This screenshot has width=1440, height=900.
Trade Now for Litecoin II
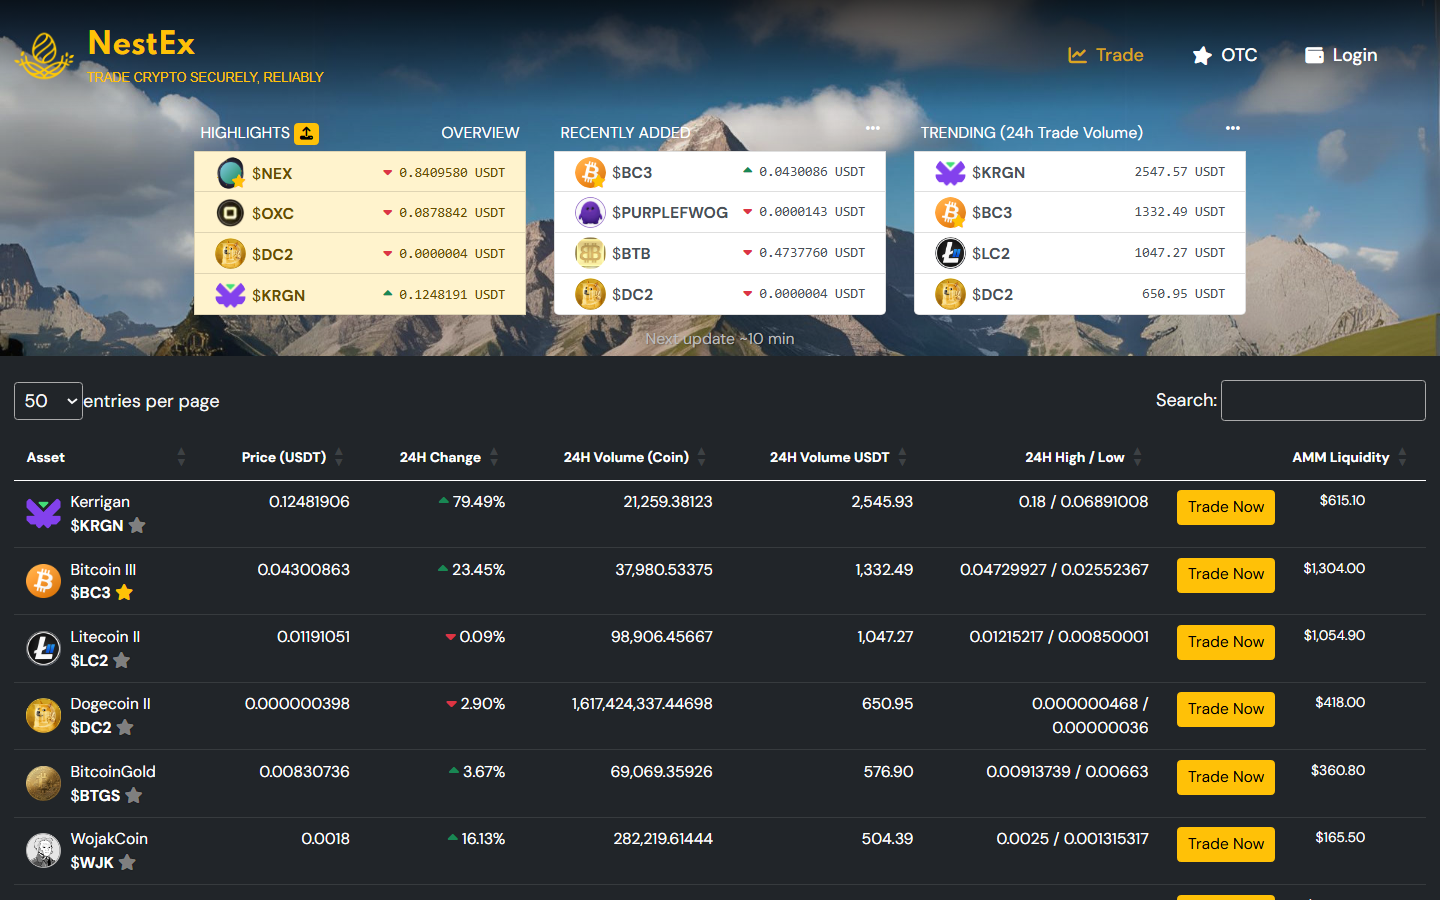[1226, 642]
